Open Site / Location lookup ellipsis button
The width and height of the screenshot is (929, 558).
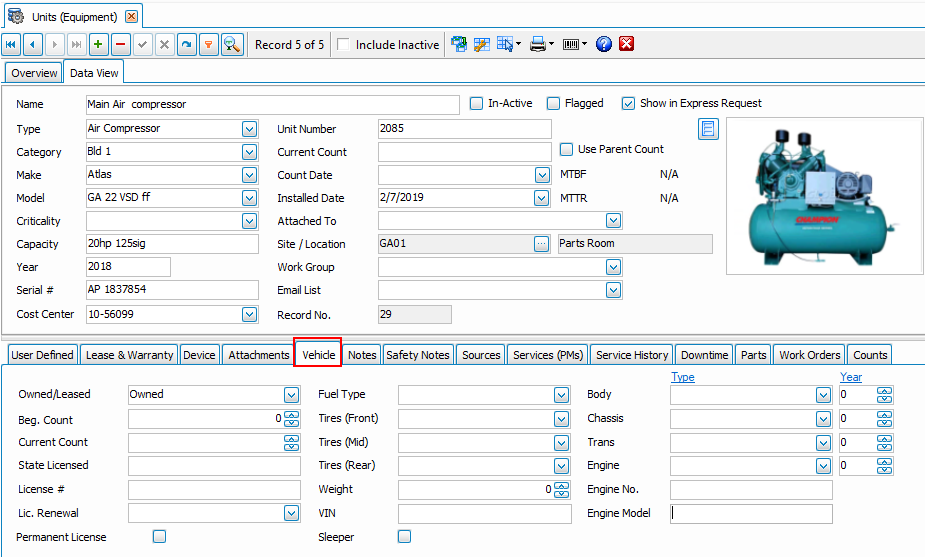[542, 244]
